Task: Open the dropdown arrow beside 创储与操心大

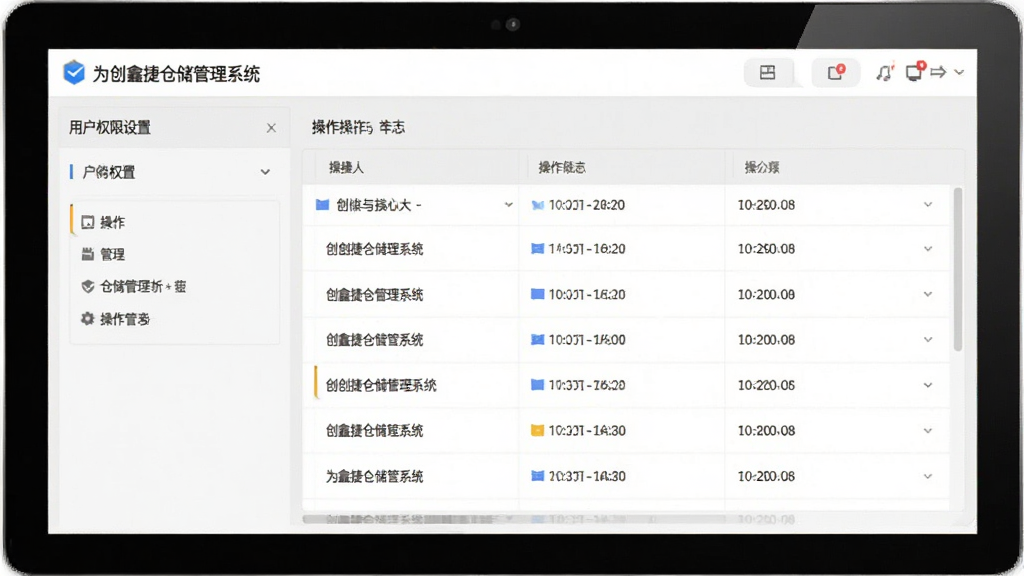Action: coord(508,205)
